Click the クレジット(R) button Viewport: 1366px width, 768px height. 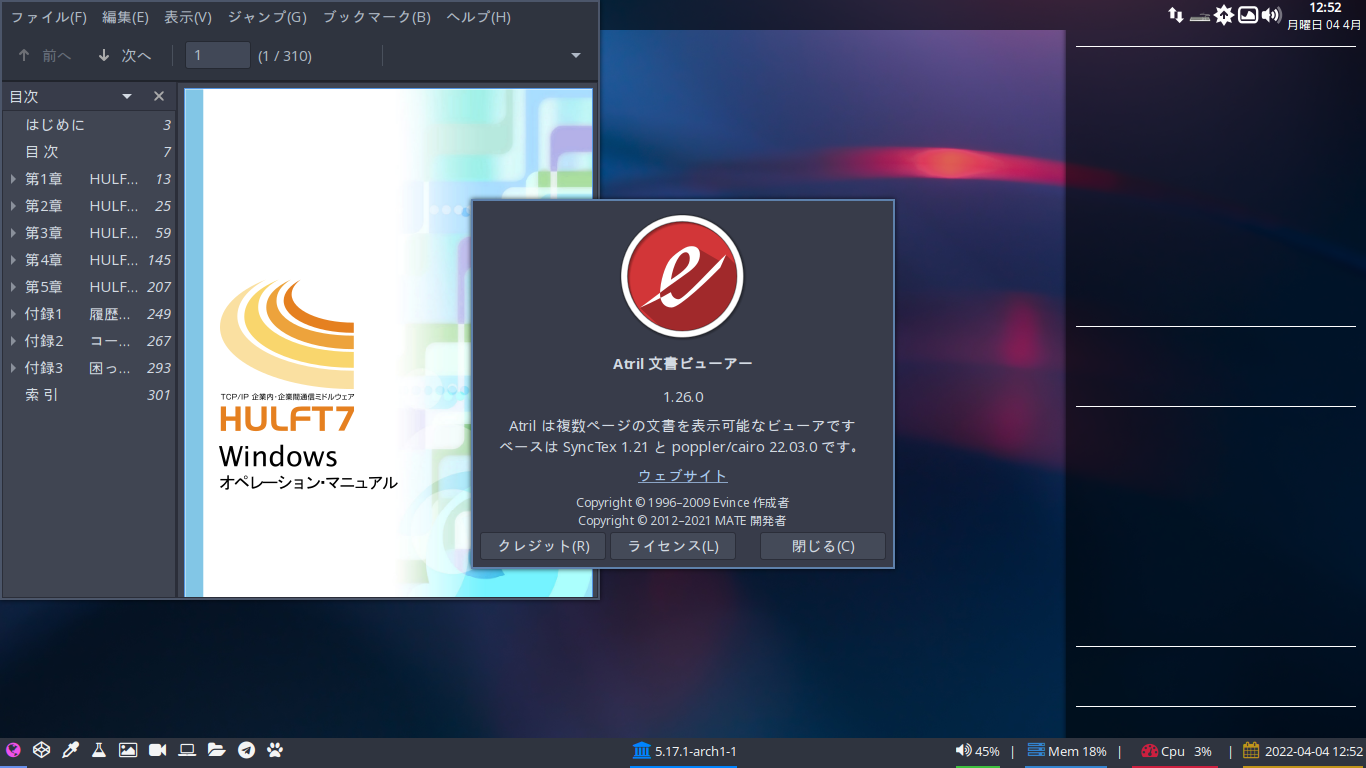tap(543, 546)
